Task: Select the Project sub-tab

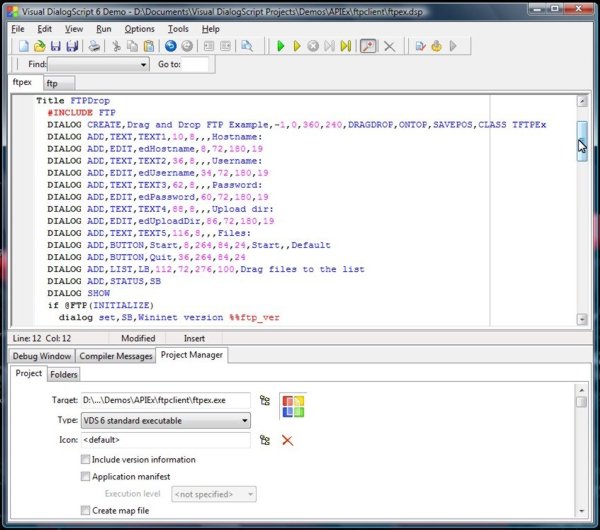Action: coord(29,373)
